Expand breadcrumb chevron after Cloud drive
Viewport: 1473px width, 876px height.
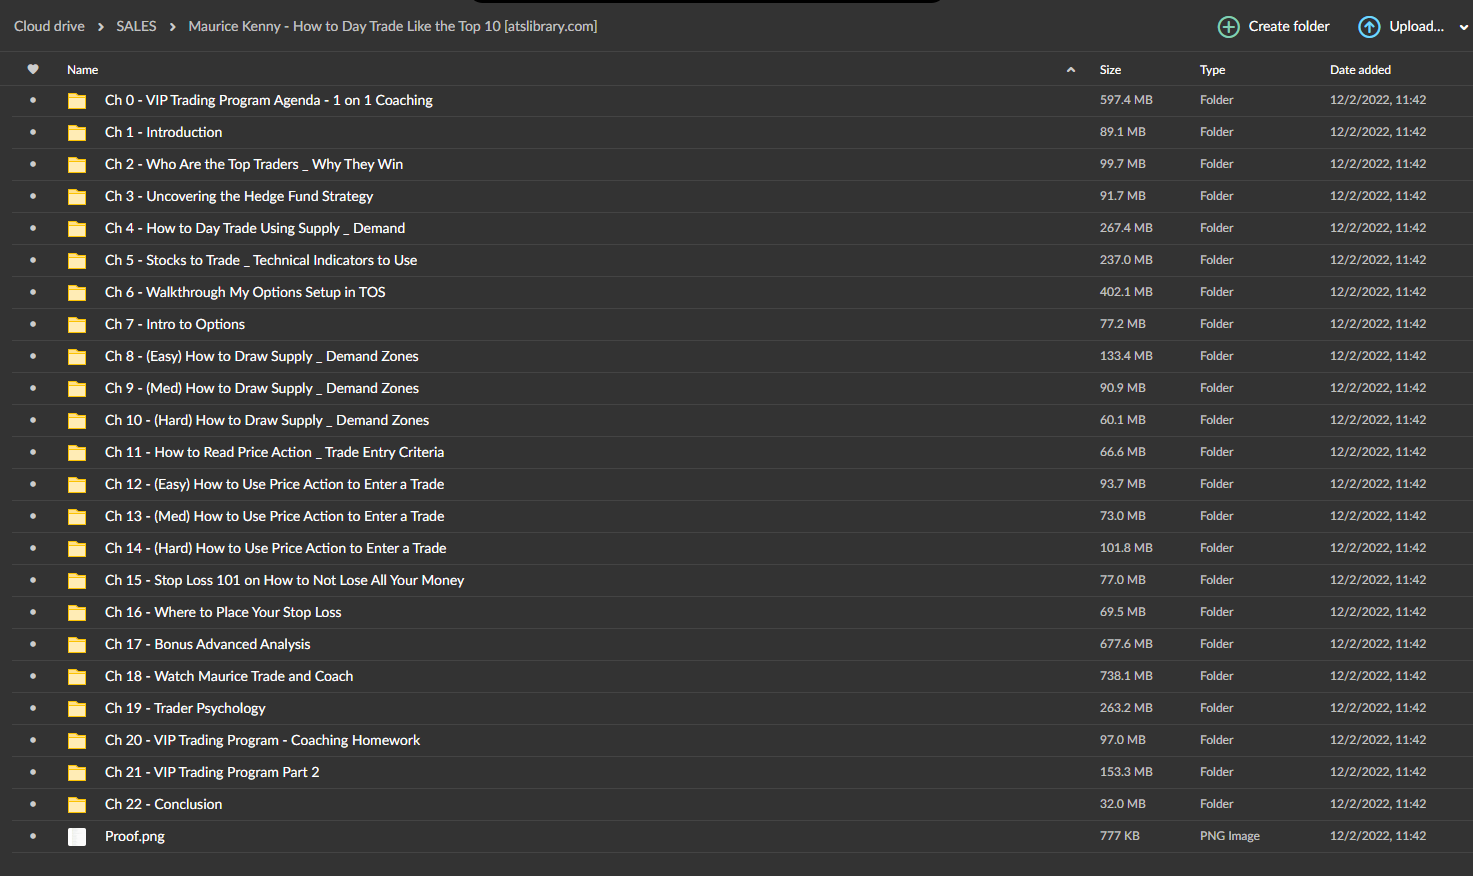pyautogui.click(x=101, y=27)
